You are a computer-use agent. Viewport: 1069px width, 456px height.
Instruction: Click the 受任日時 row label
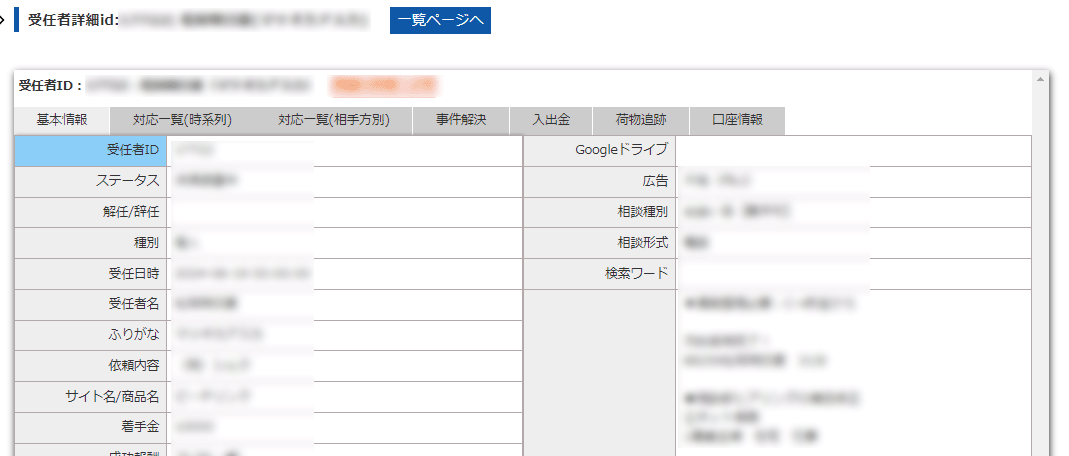(x=91, y=273)
